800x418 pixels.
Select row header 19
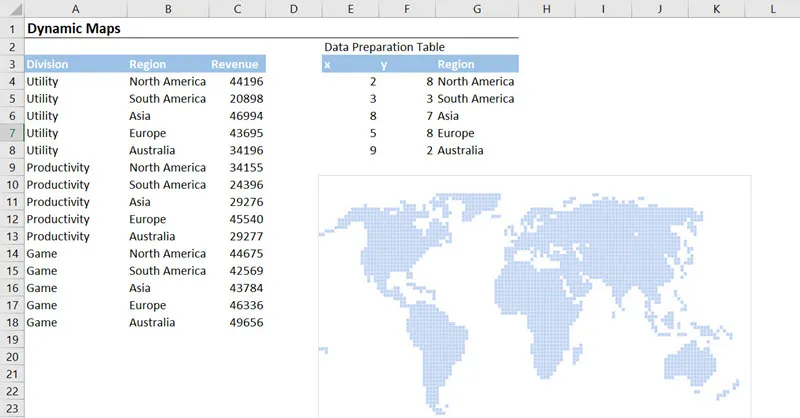11,340
